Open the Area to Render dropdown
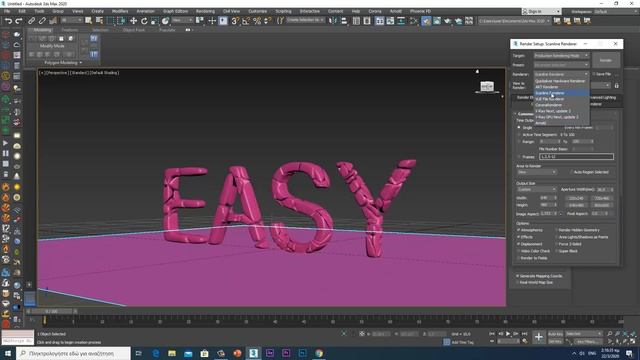This screenshot has width=640, height=360. coord(536,172)
